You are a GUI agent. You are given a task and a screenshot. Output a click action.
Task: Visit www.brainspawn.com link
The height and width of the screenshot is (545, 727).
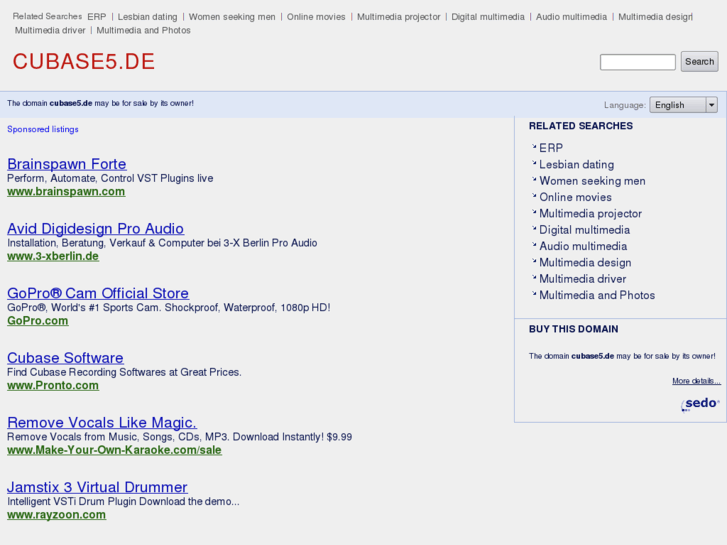pyautogui.click(x=66, y=192)
